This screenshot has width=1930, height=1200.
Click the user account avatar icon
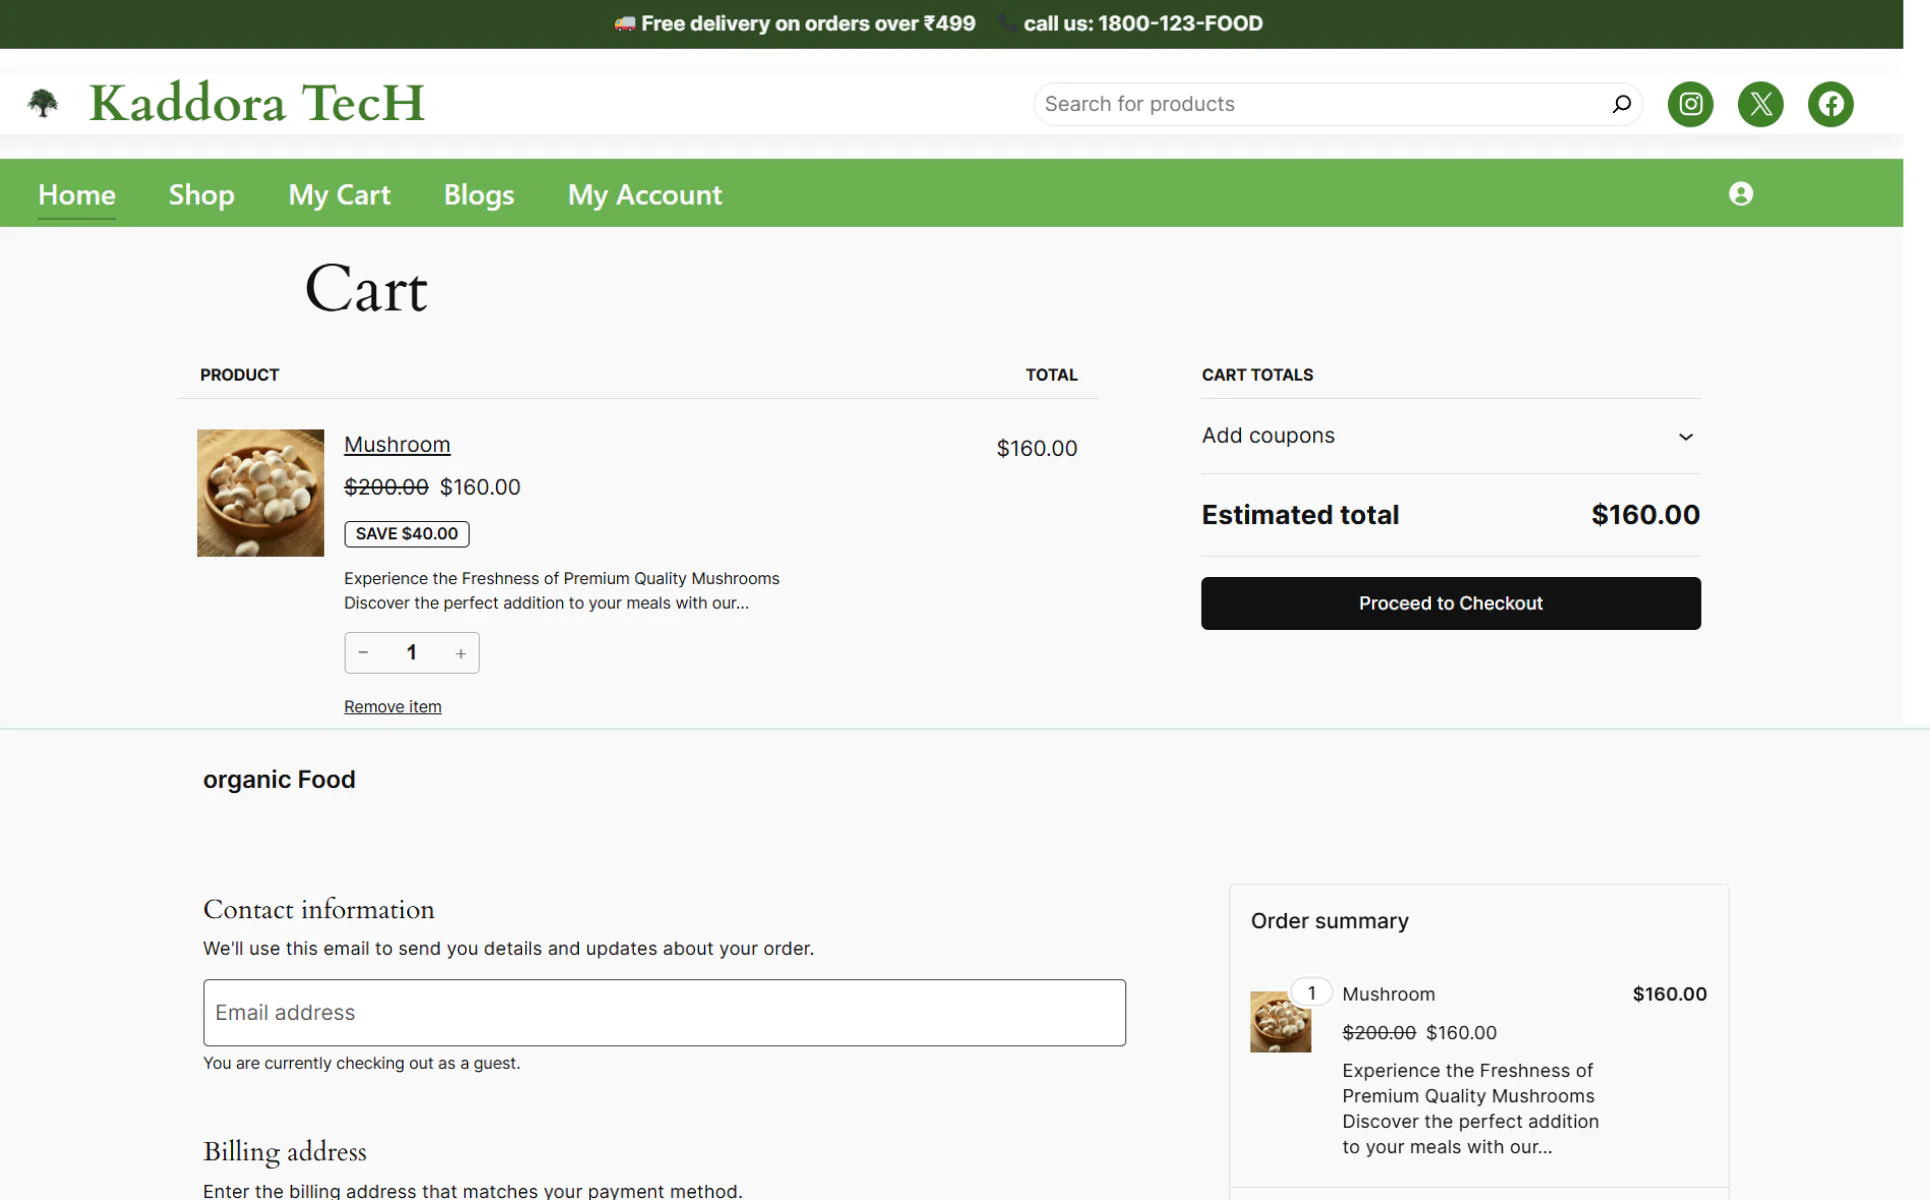click(1740, 194)
